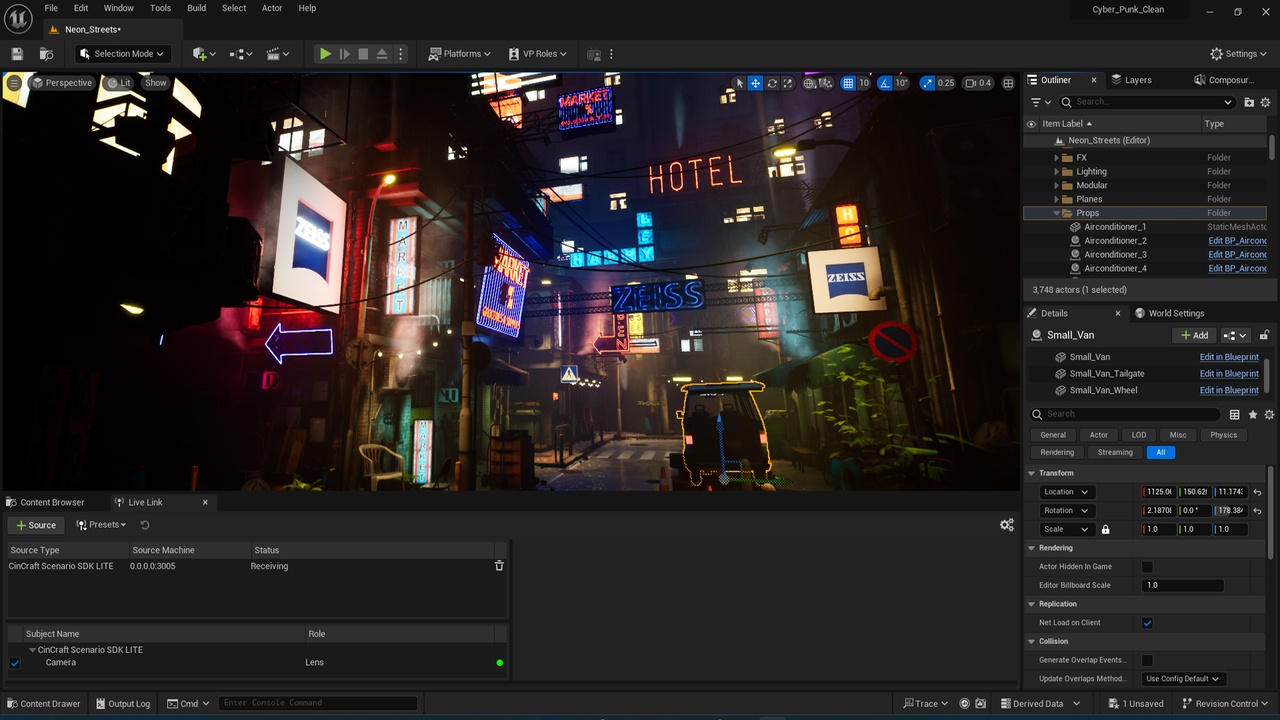
Task: Expand the Lighting folder
Action: (x=1056, y=172)
